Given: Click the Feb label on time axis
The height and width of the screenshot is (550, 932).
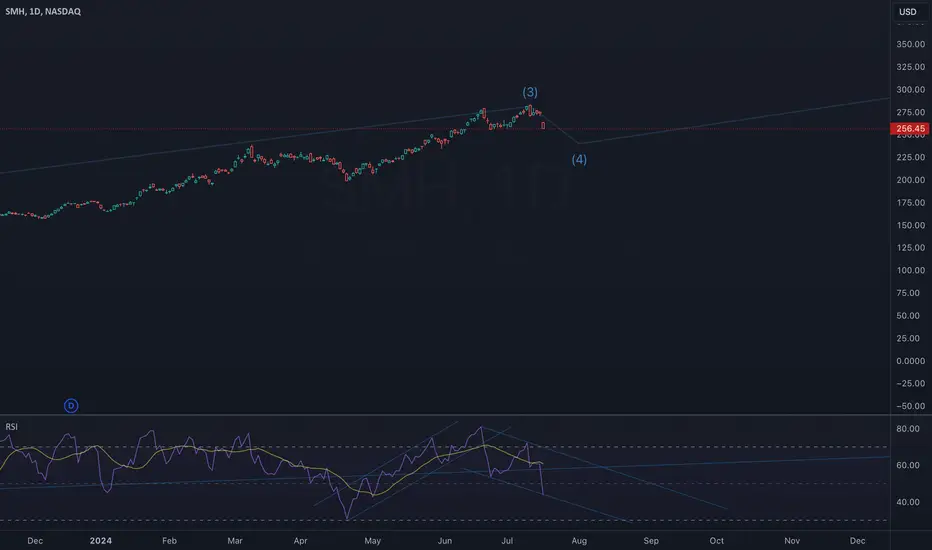Looking at the screenshot, I should 169,540.
